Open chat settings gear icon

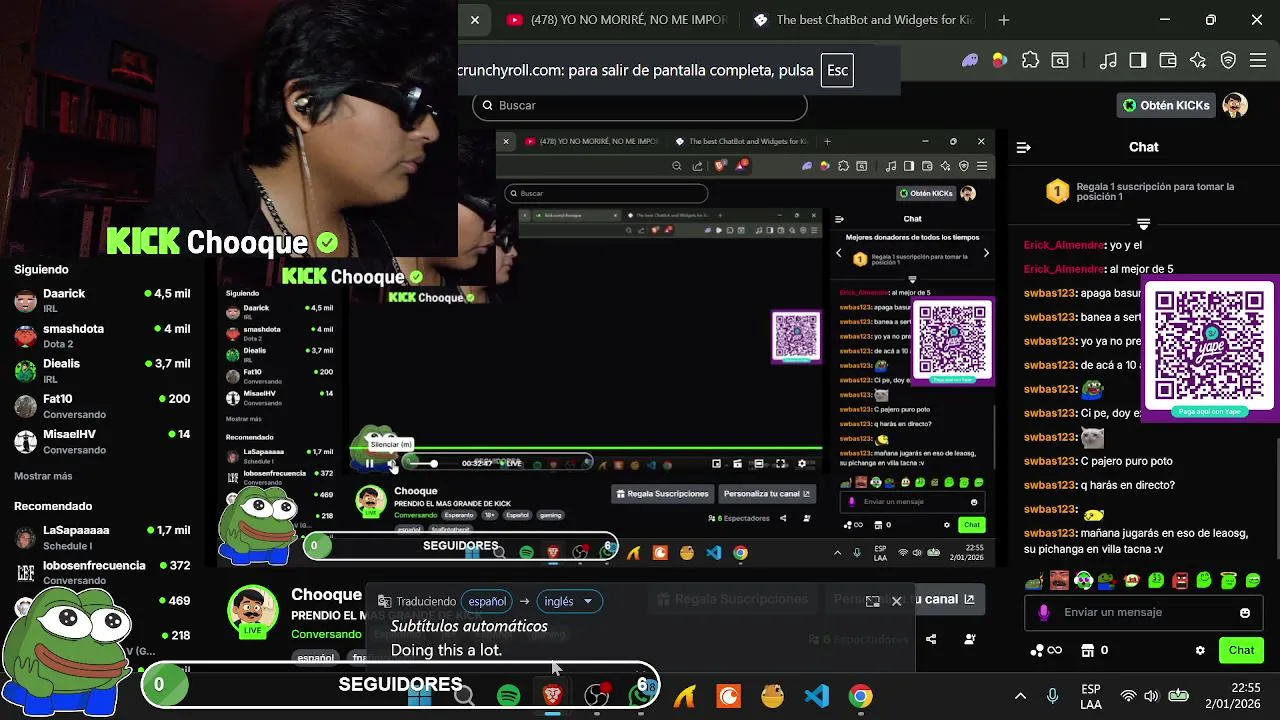(x=1200, y=650)
